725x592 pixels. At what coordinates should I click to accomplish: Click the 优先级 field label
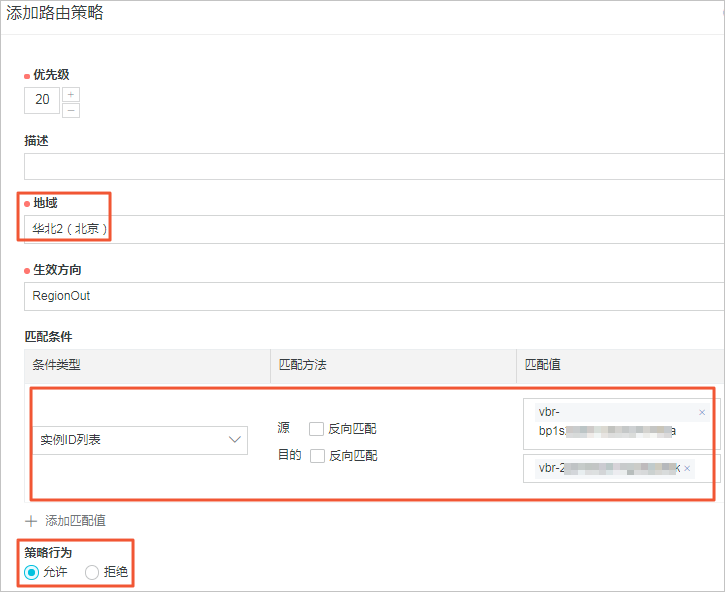tap(51, 74)
